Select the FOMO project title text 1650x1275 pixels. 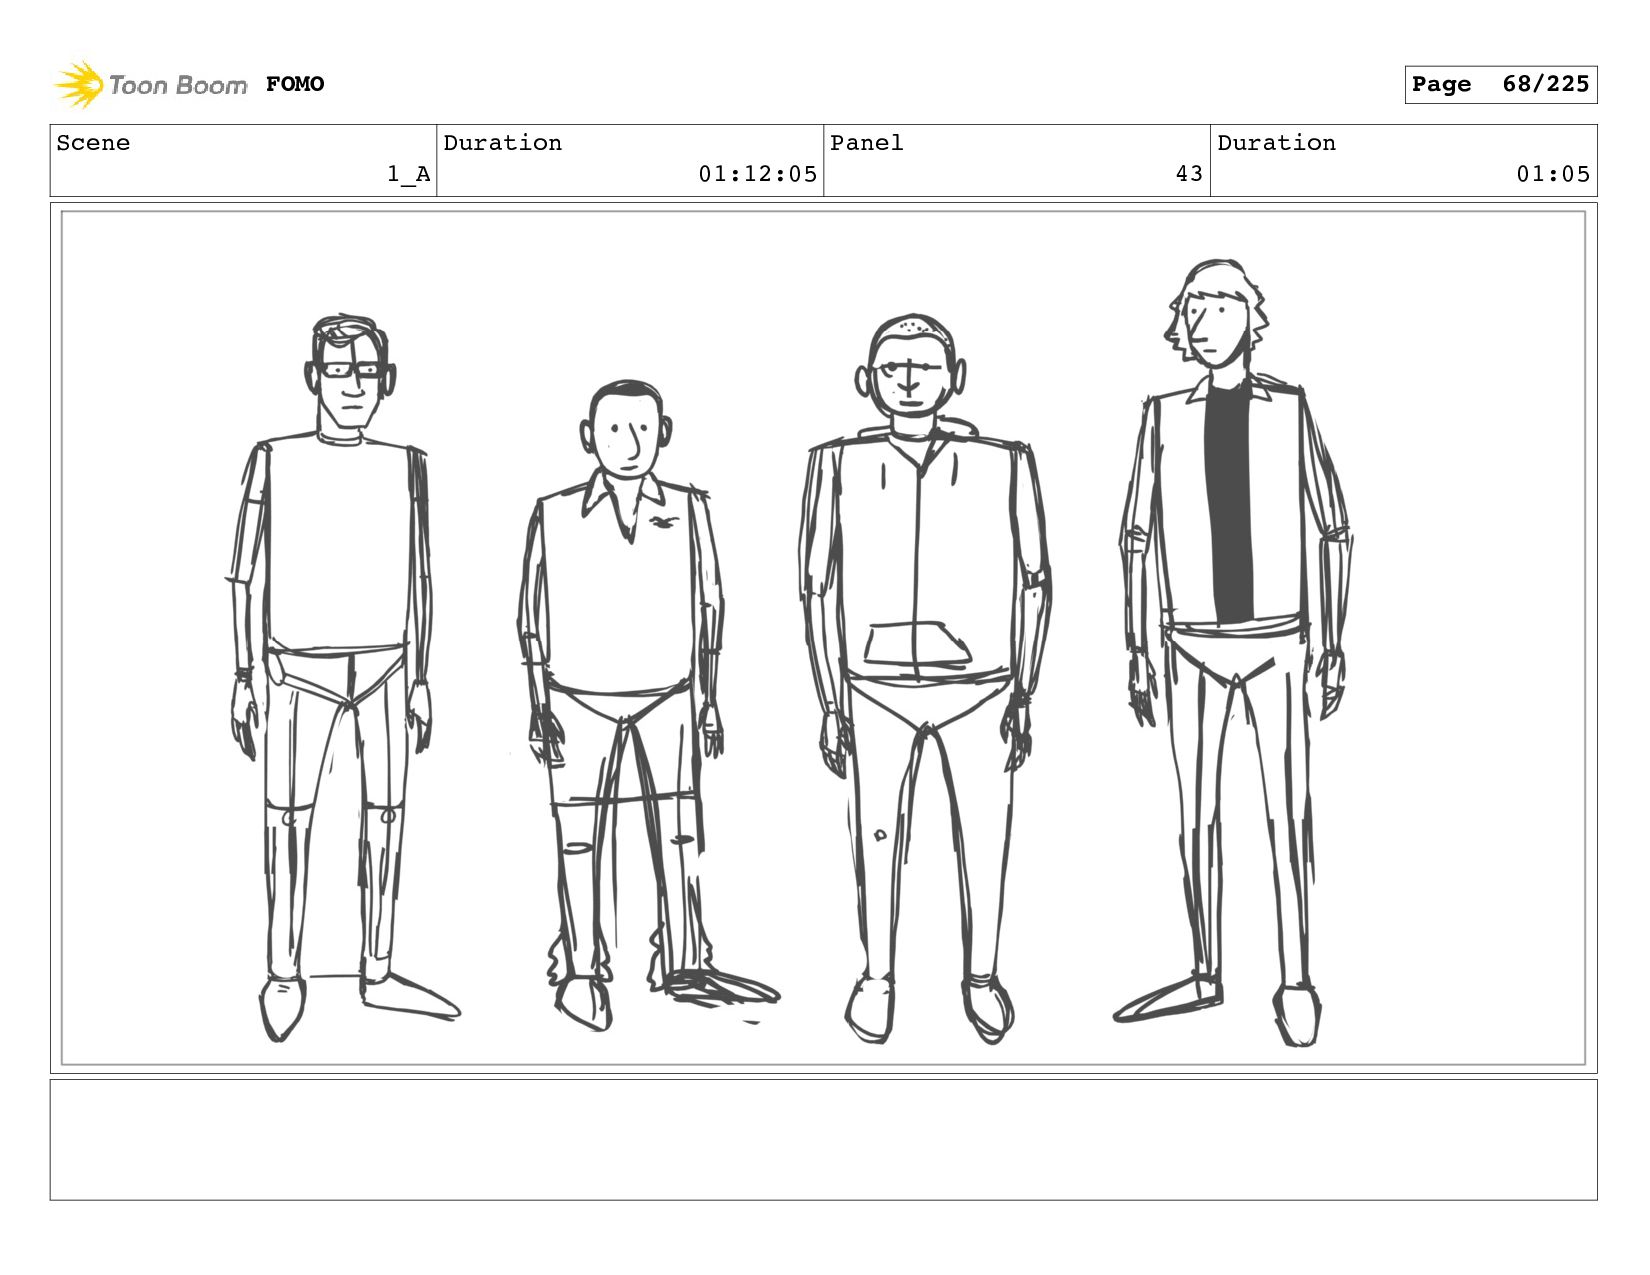[295, 84]
